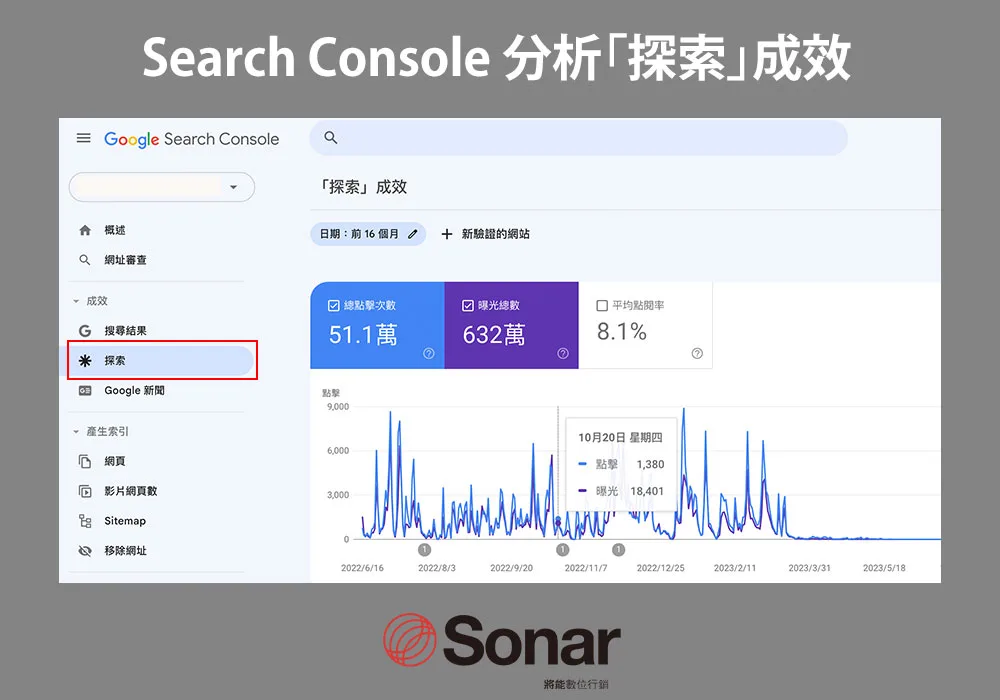Click the magnifier icon in search bar

click(x=330, y=137)
